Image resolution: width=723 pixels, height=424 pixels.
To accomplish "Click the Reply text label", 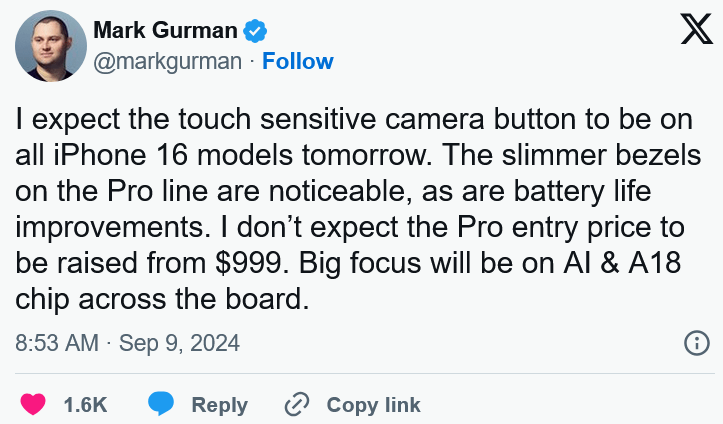I will (219, 405).
